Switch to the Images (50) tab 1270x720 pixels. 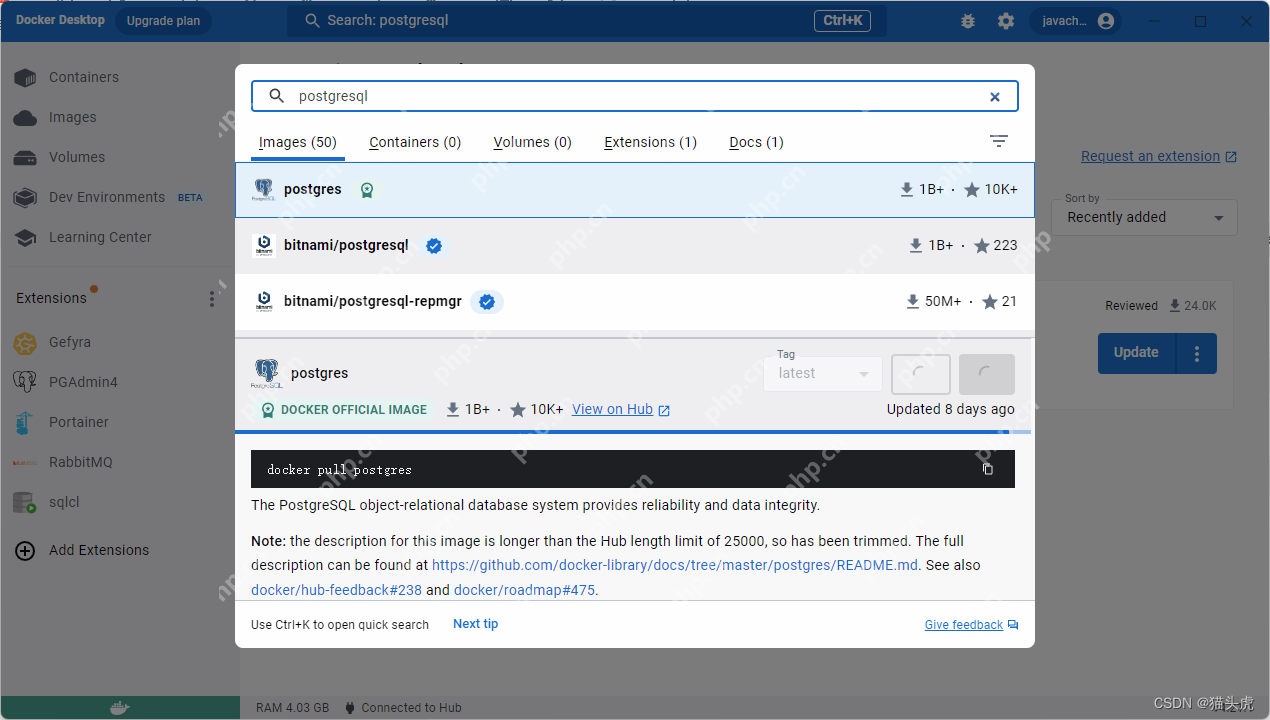pos(298,142)
